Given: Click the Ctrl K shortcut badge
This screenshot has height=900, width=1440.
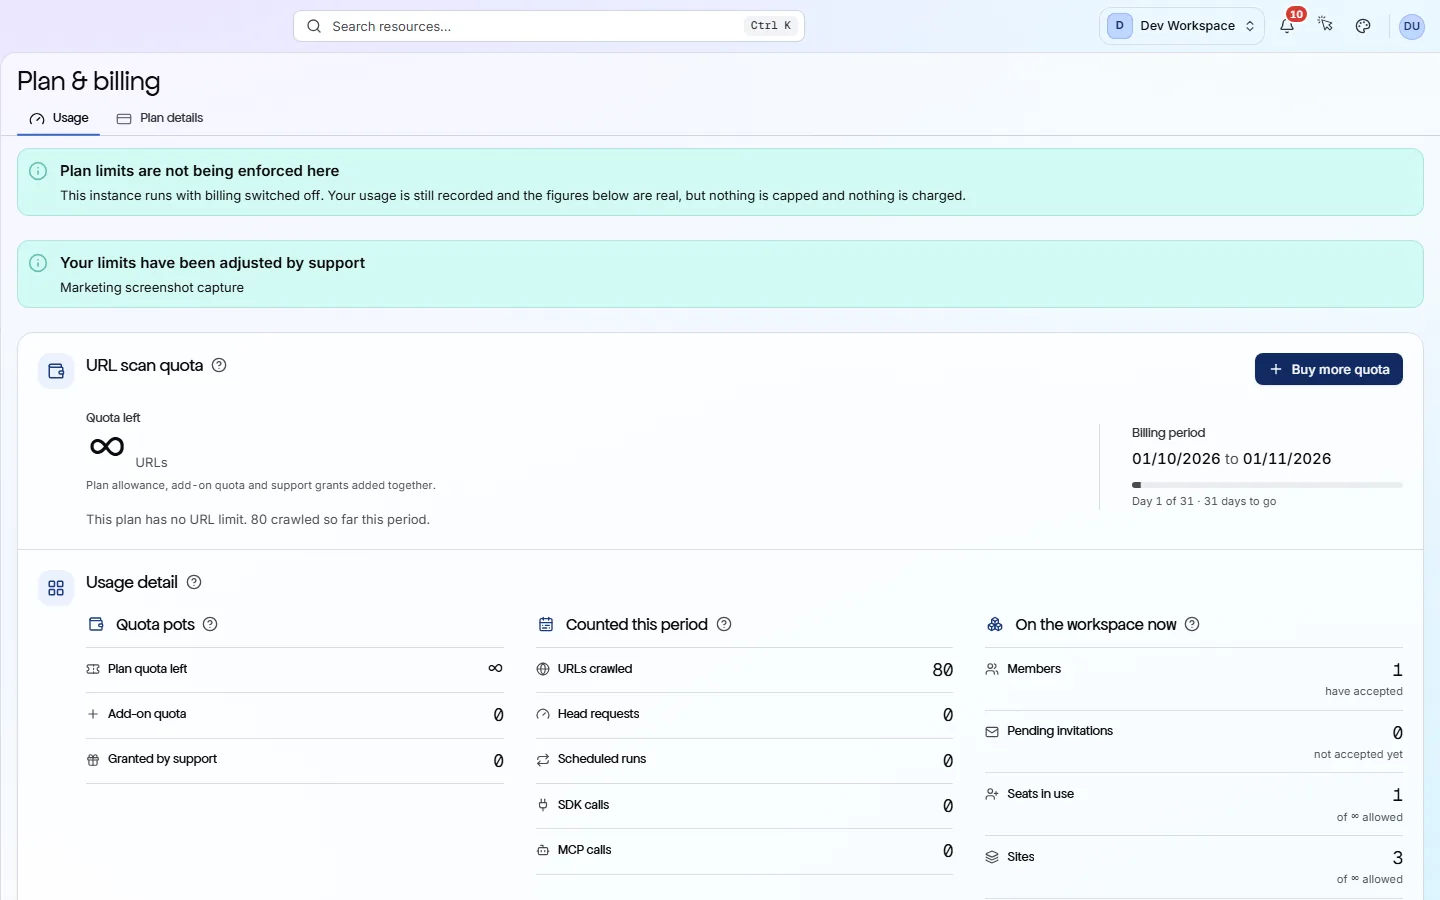Looking at the screenshot, I should click(771, 26).
